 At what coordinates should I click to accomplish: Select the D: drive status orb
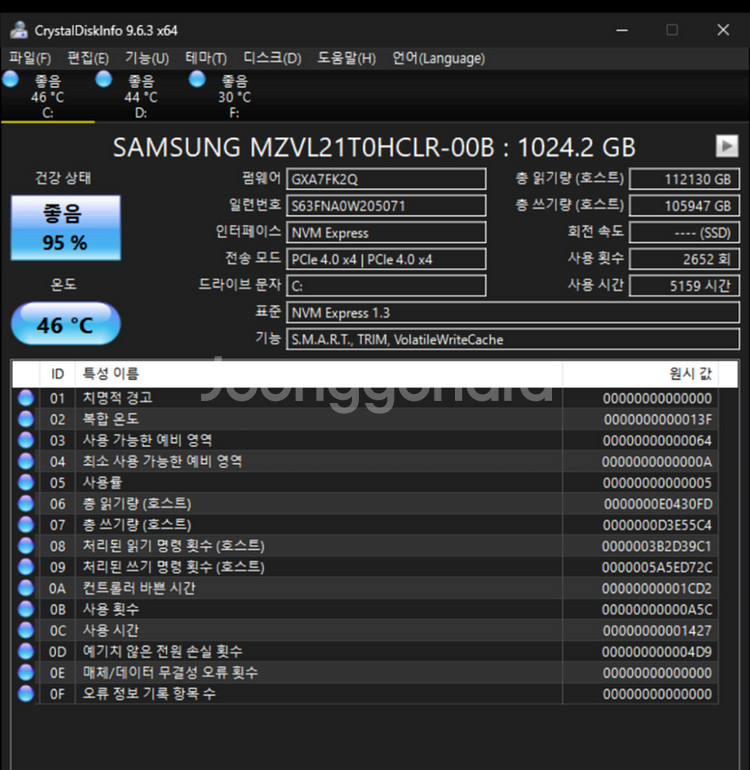click(x=104, y=80)
